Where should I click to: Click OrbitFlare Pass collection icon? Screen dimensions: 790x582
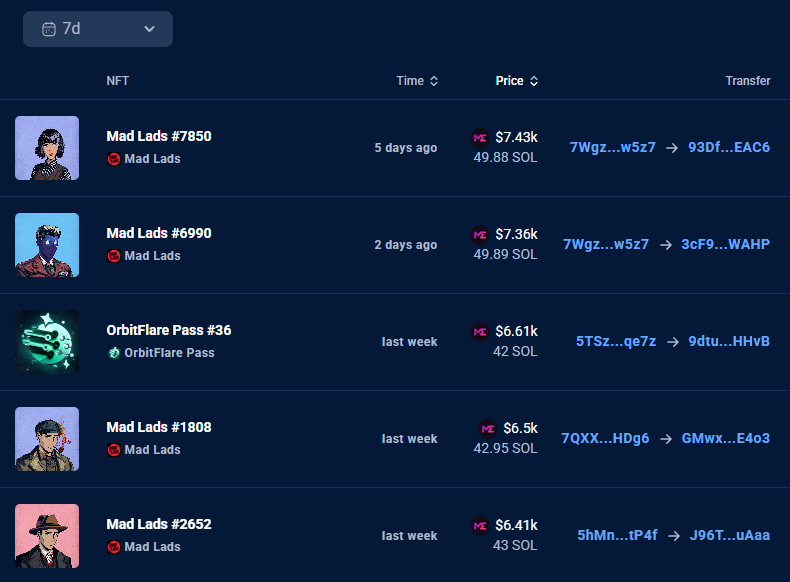114,353
